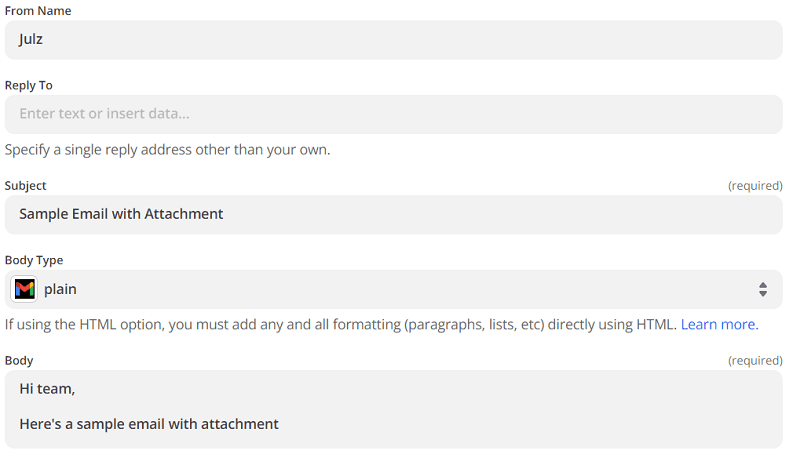Focus the From Name input field
This screenshot has height=454, width=800.
[x=400, y=40]
